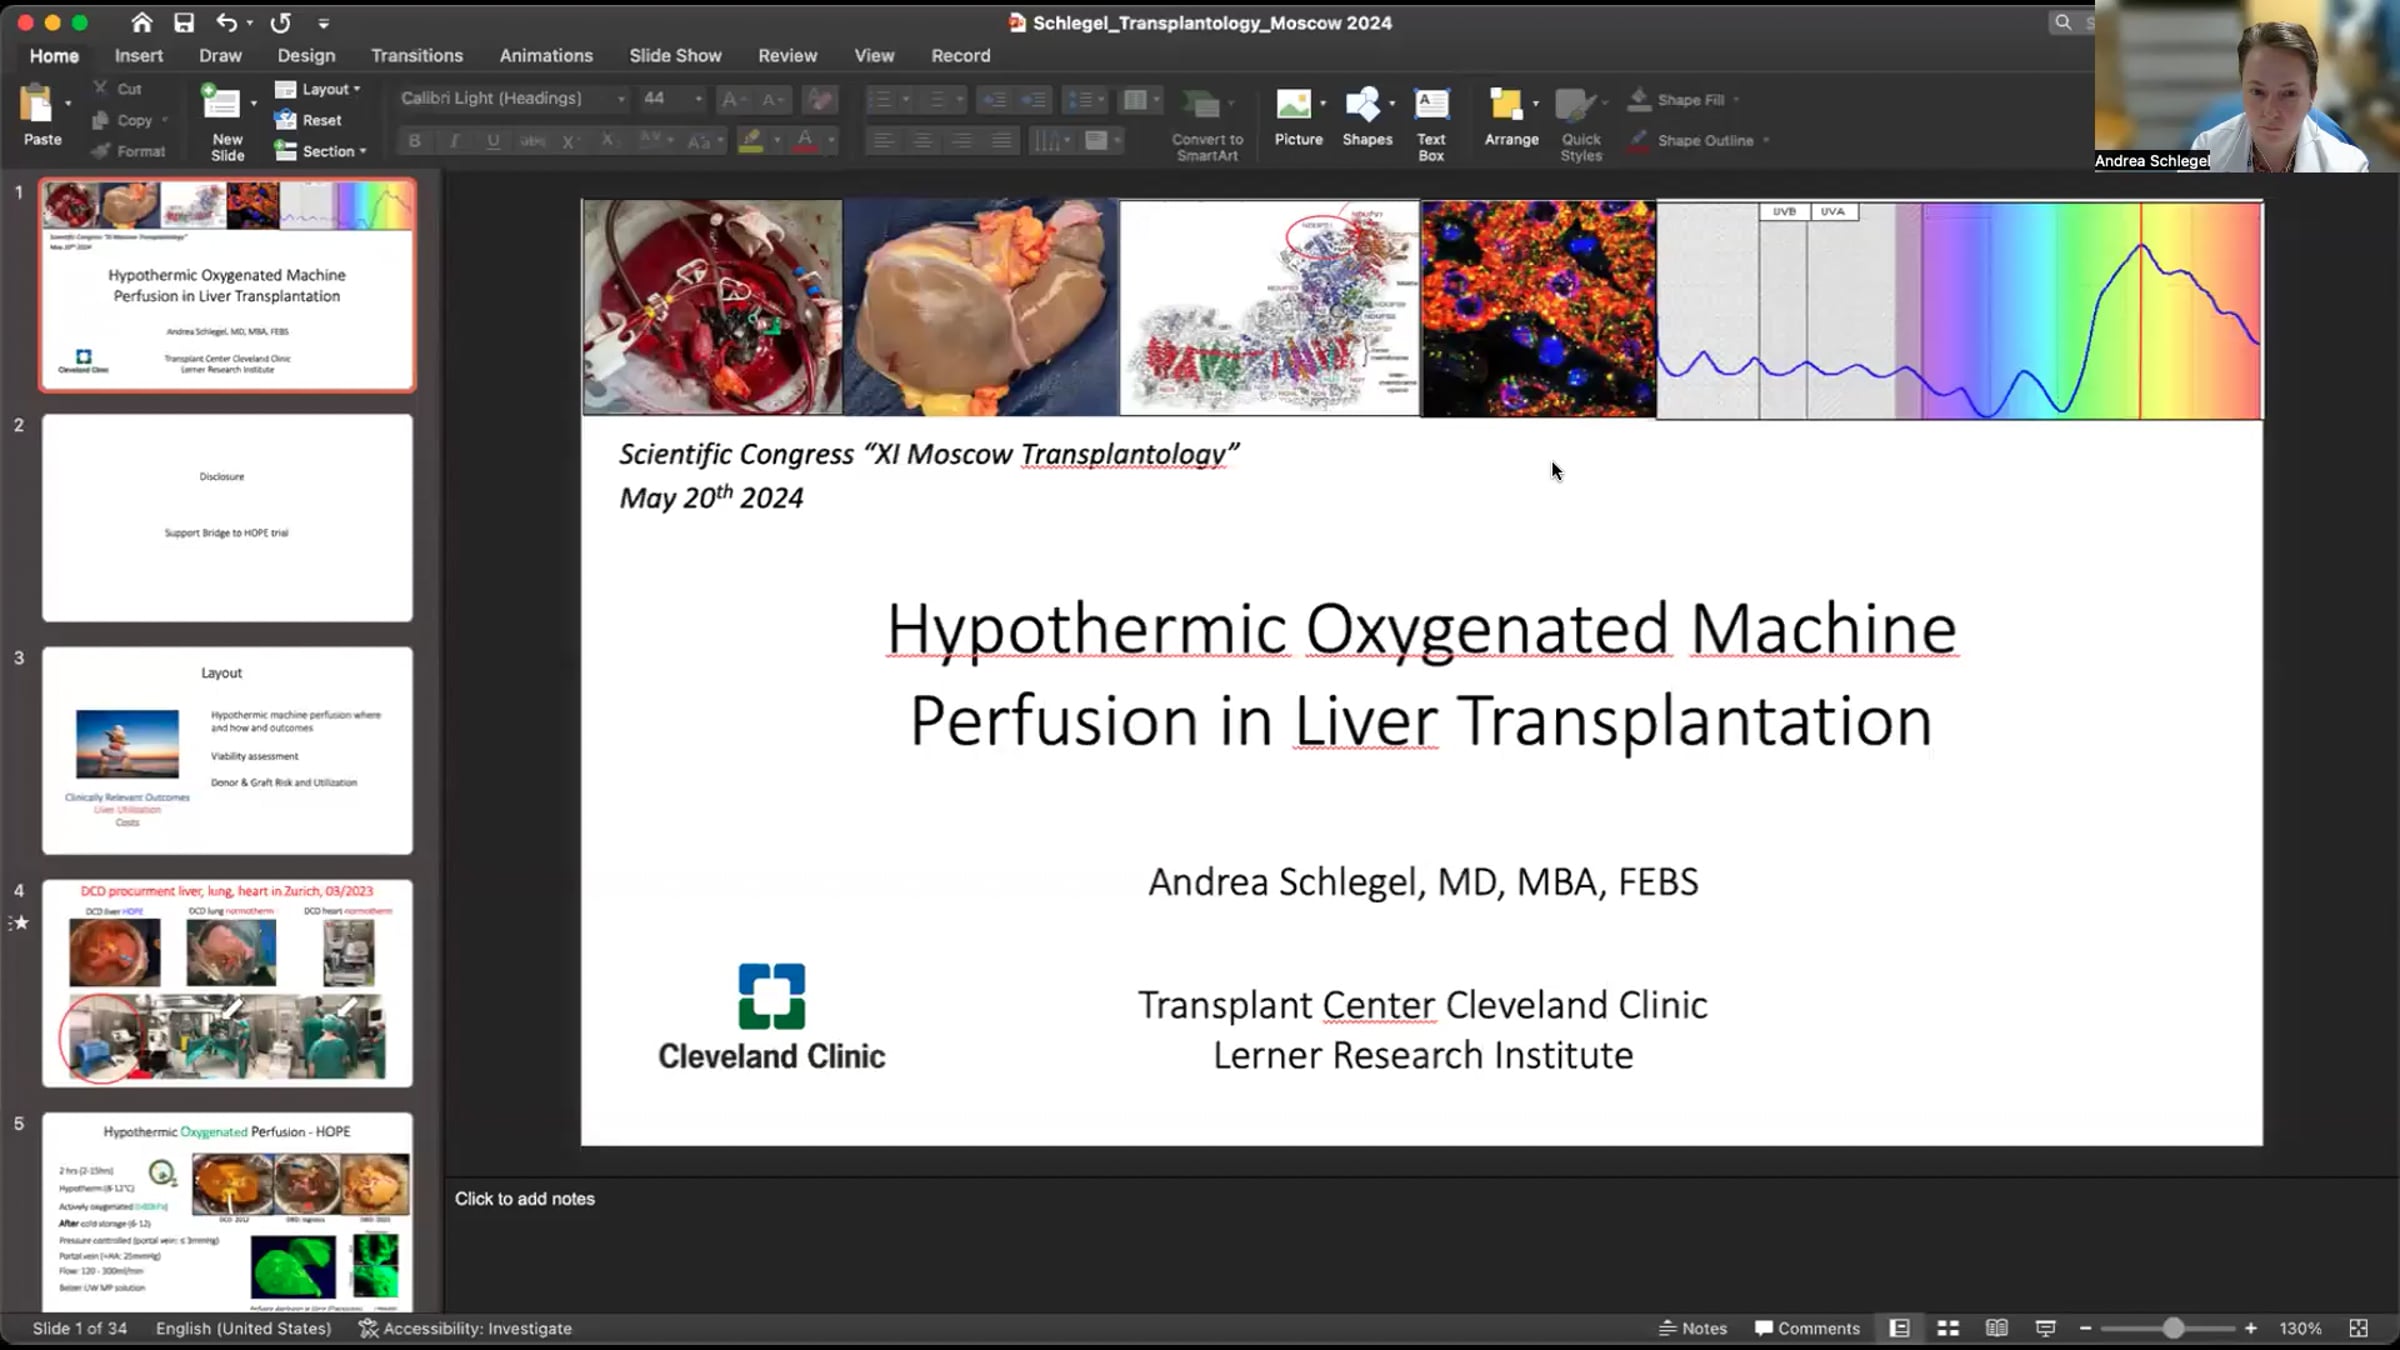Viewport: 2400px width, 1350px height.
Task: Toggle the Comments pane
Action: [1807, 1328]
